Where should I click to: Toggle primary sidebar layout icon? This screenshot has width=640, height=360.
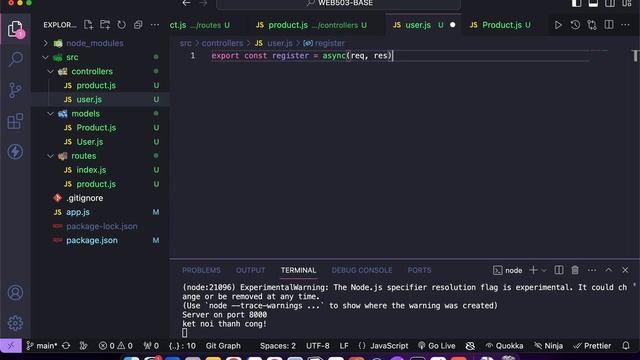click(x=576, y=3)
